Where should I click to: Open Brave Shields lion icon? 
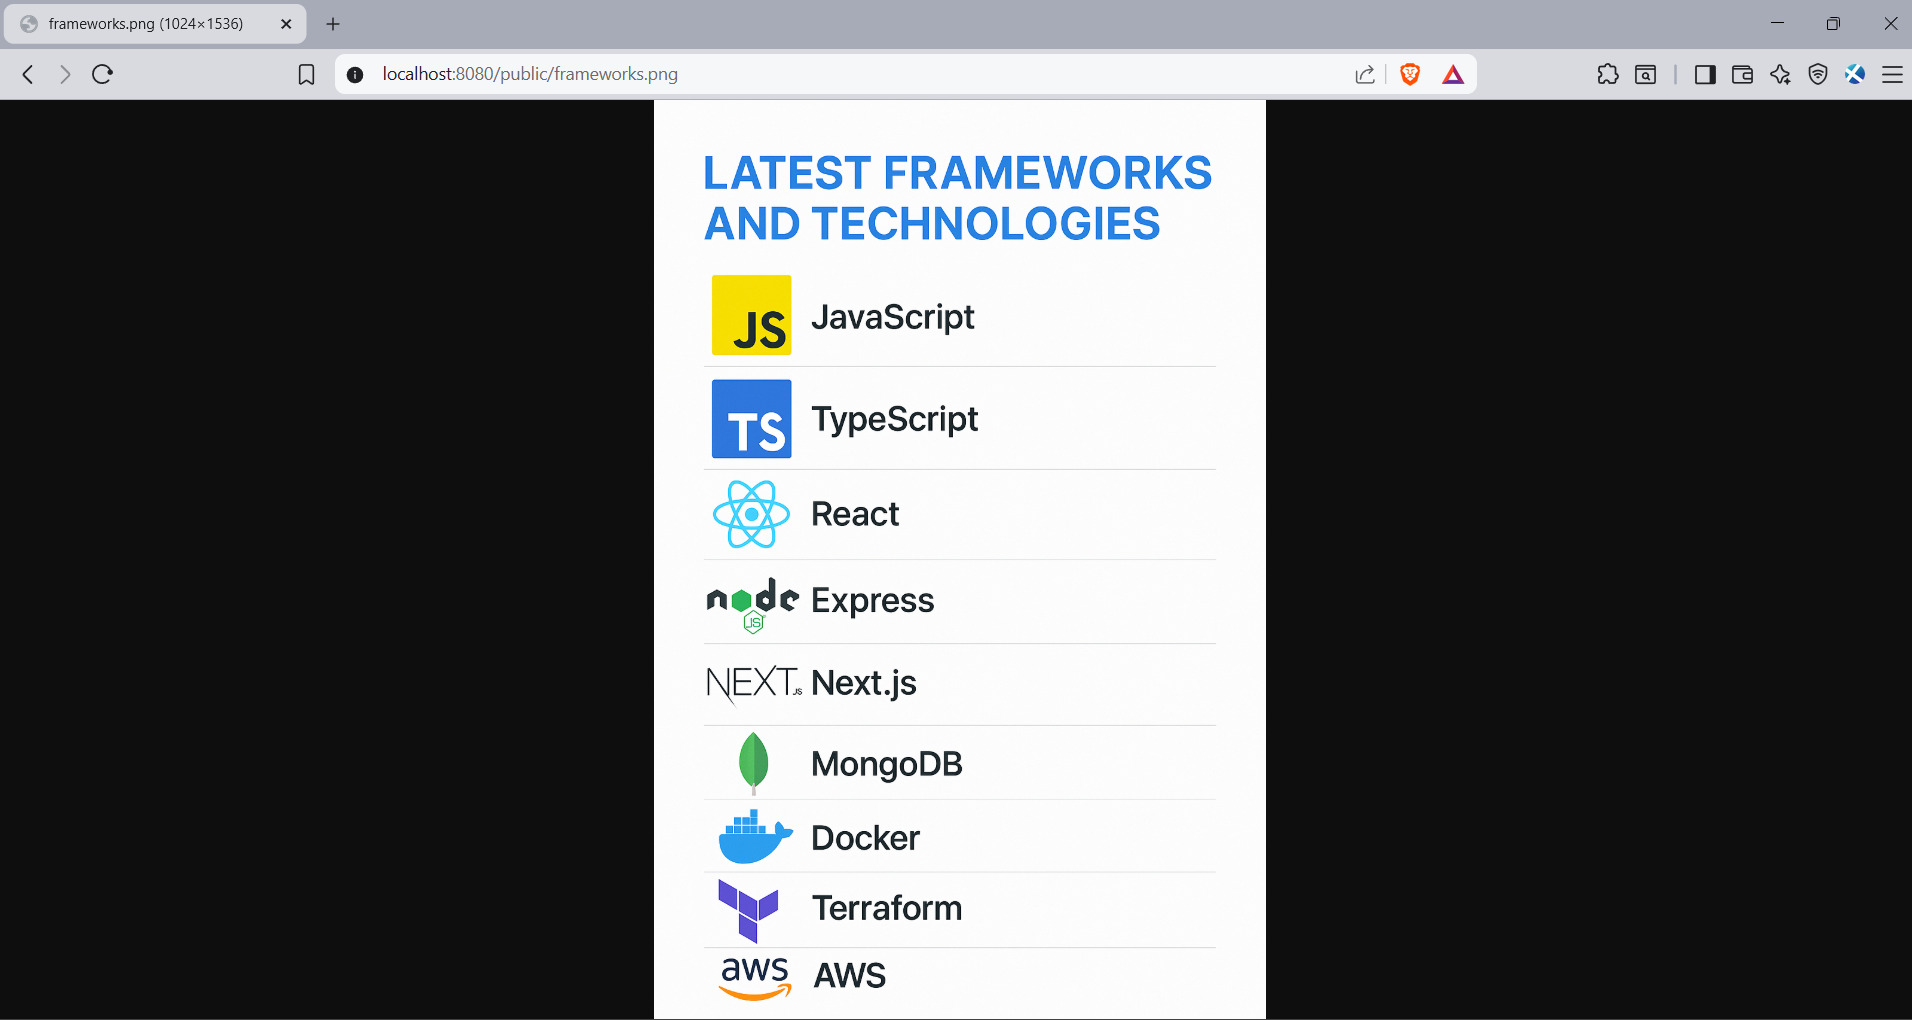(x=1410, y=74)
